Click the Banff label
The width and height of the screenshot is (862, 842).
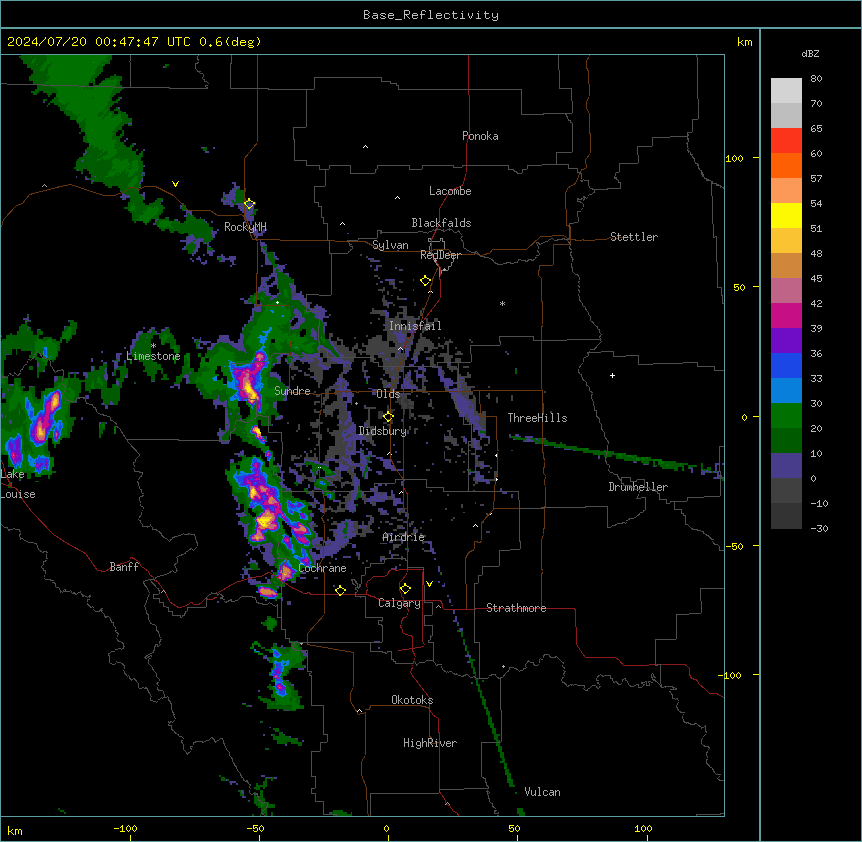click(x=124, y=567)
